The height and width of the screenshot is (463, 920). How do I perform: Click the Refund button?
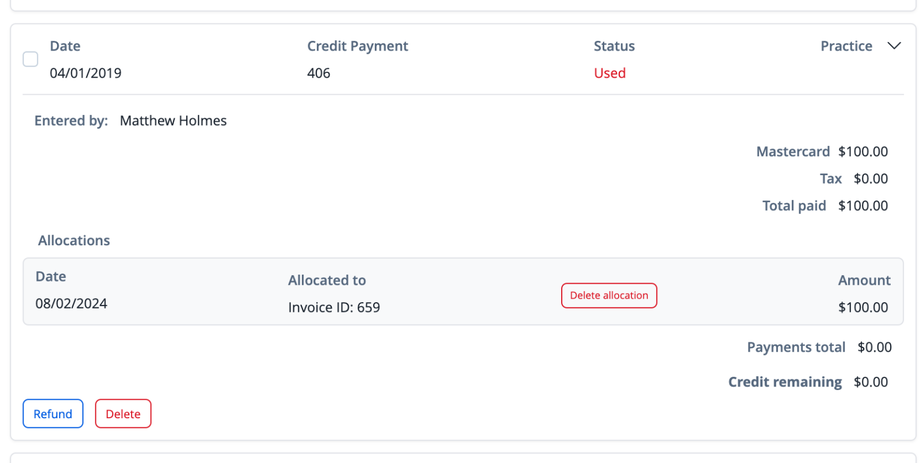tap(53, 414)
